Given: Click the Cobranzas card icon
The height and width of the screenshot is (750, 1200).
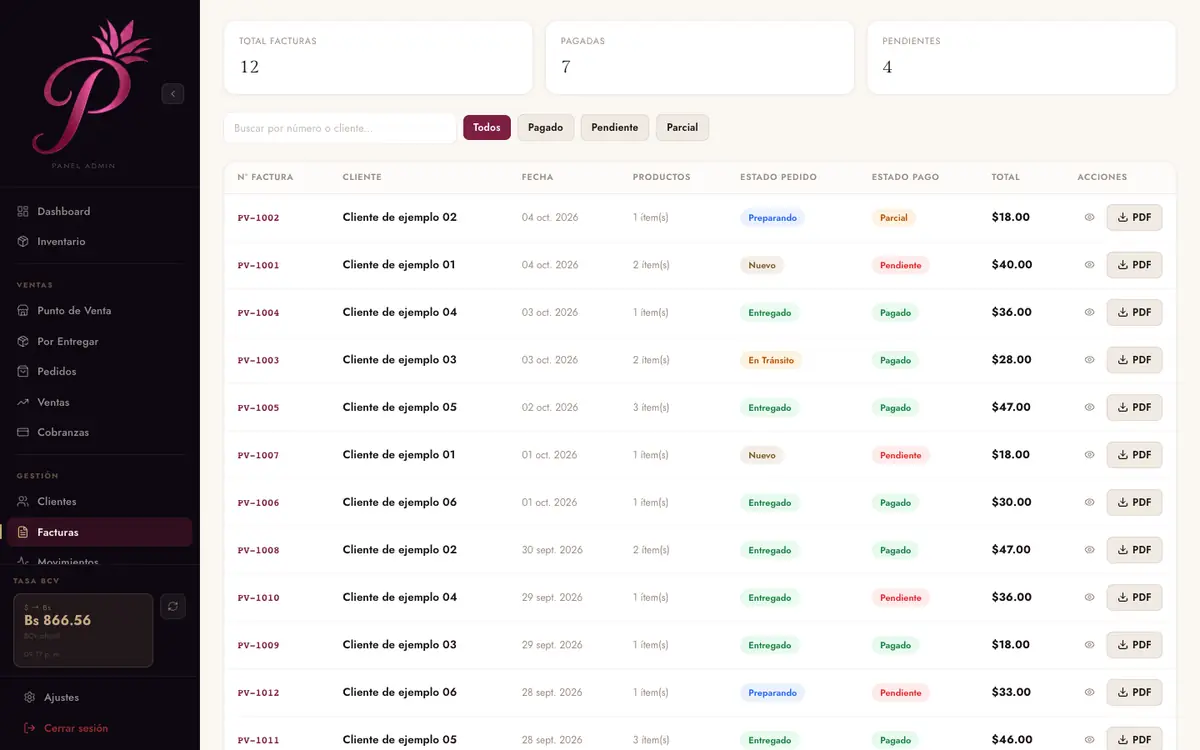Looking at the screenshot, I should click(x=23, y=433).
